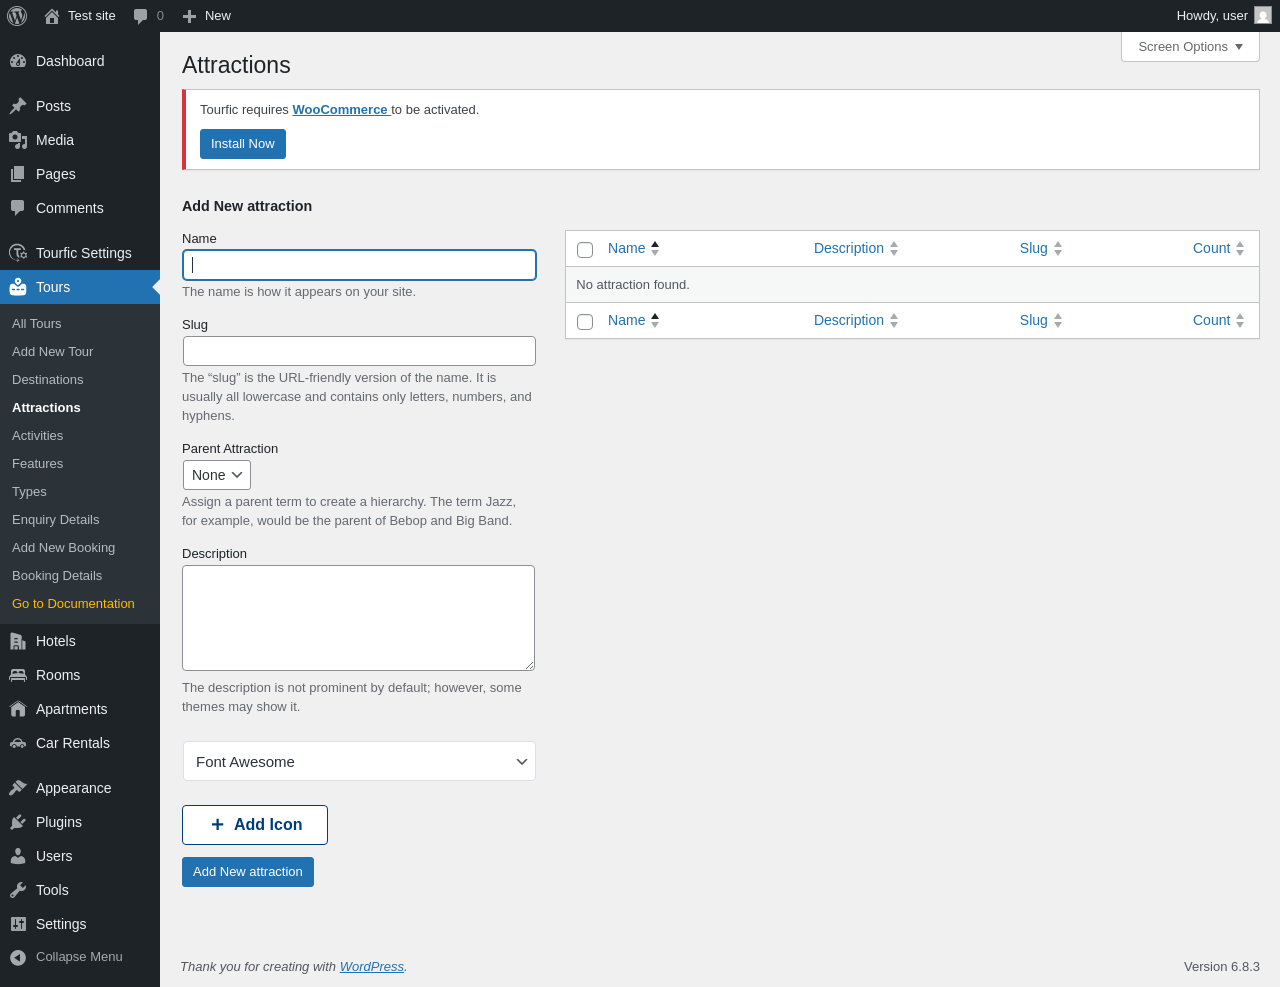Screen dimensions: 1280x987
Task: Expand the Screen Options panel
Action: pos(1190,47)
